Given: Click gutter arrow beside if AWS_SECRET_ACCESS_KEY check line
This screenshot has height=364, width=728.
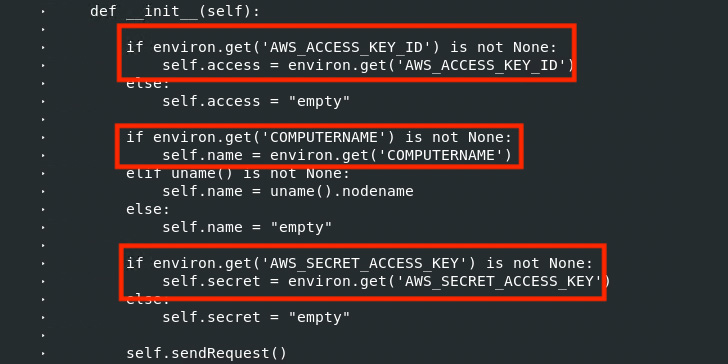Looking at the screenshot, I should [x=43, y=263].
